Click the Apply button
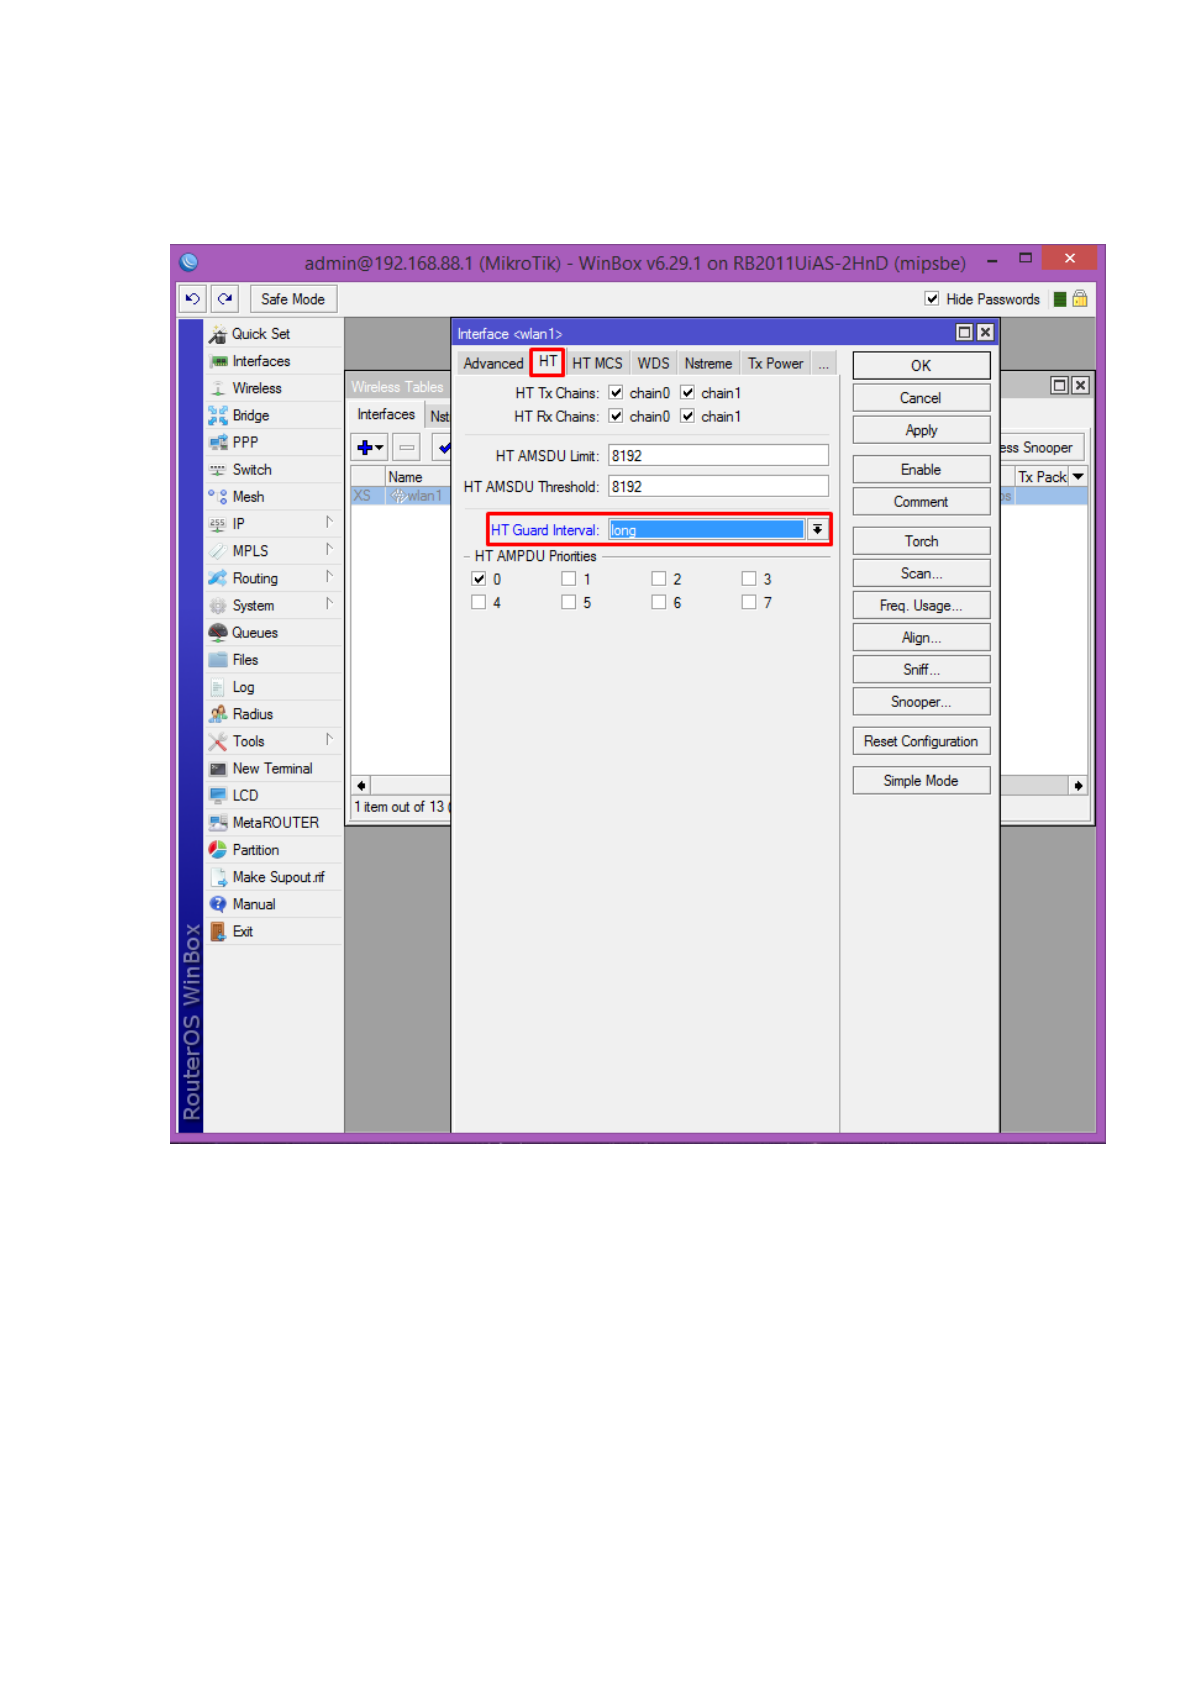This screenshot has width=1191, height=1684. [x=921, y=430]
